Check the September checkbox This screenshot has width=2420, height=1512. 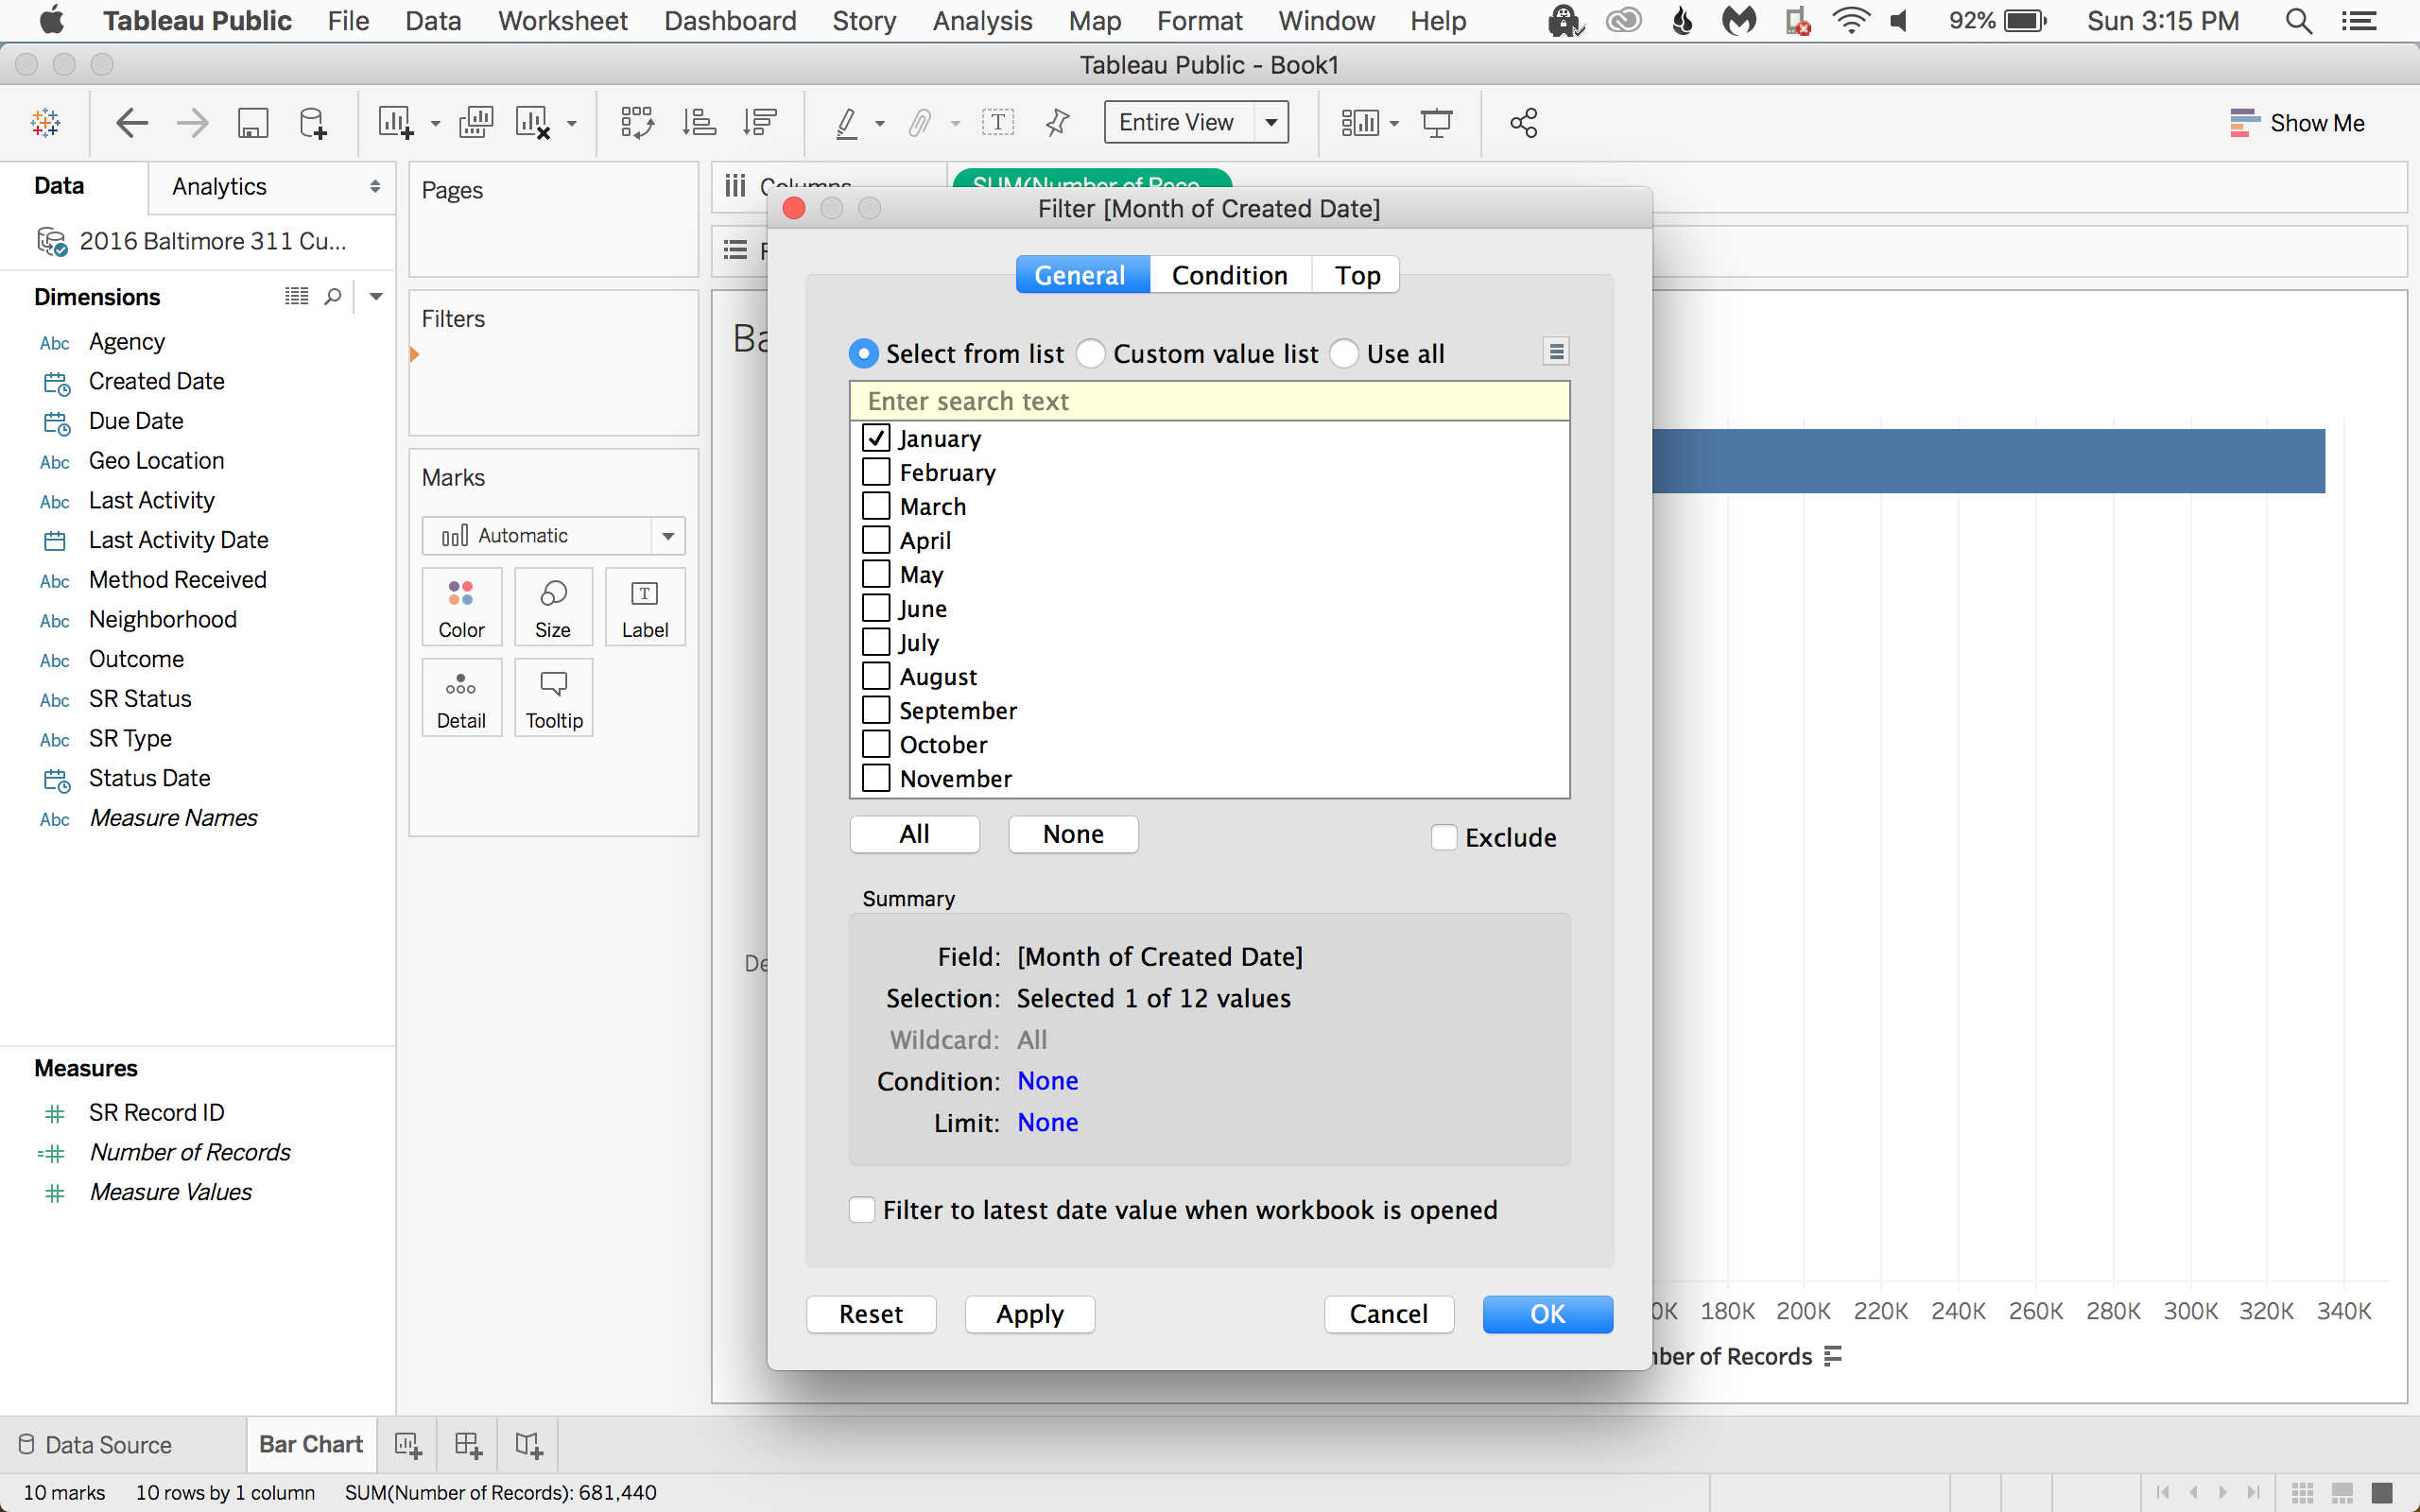876,710
